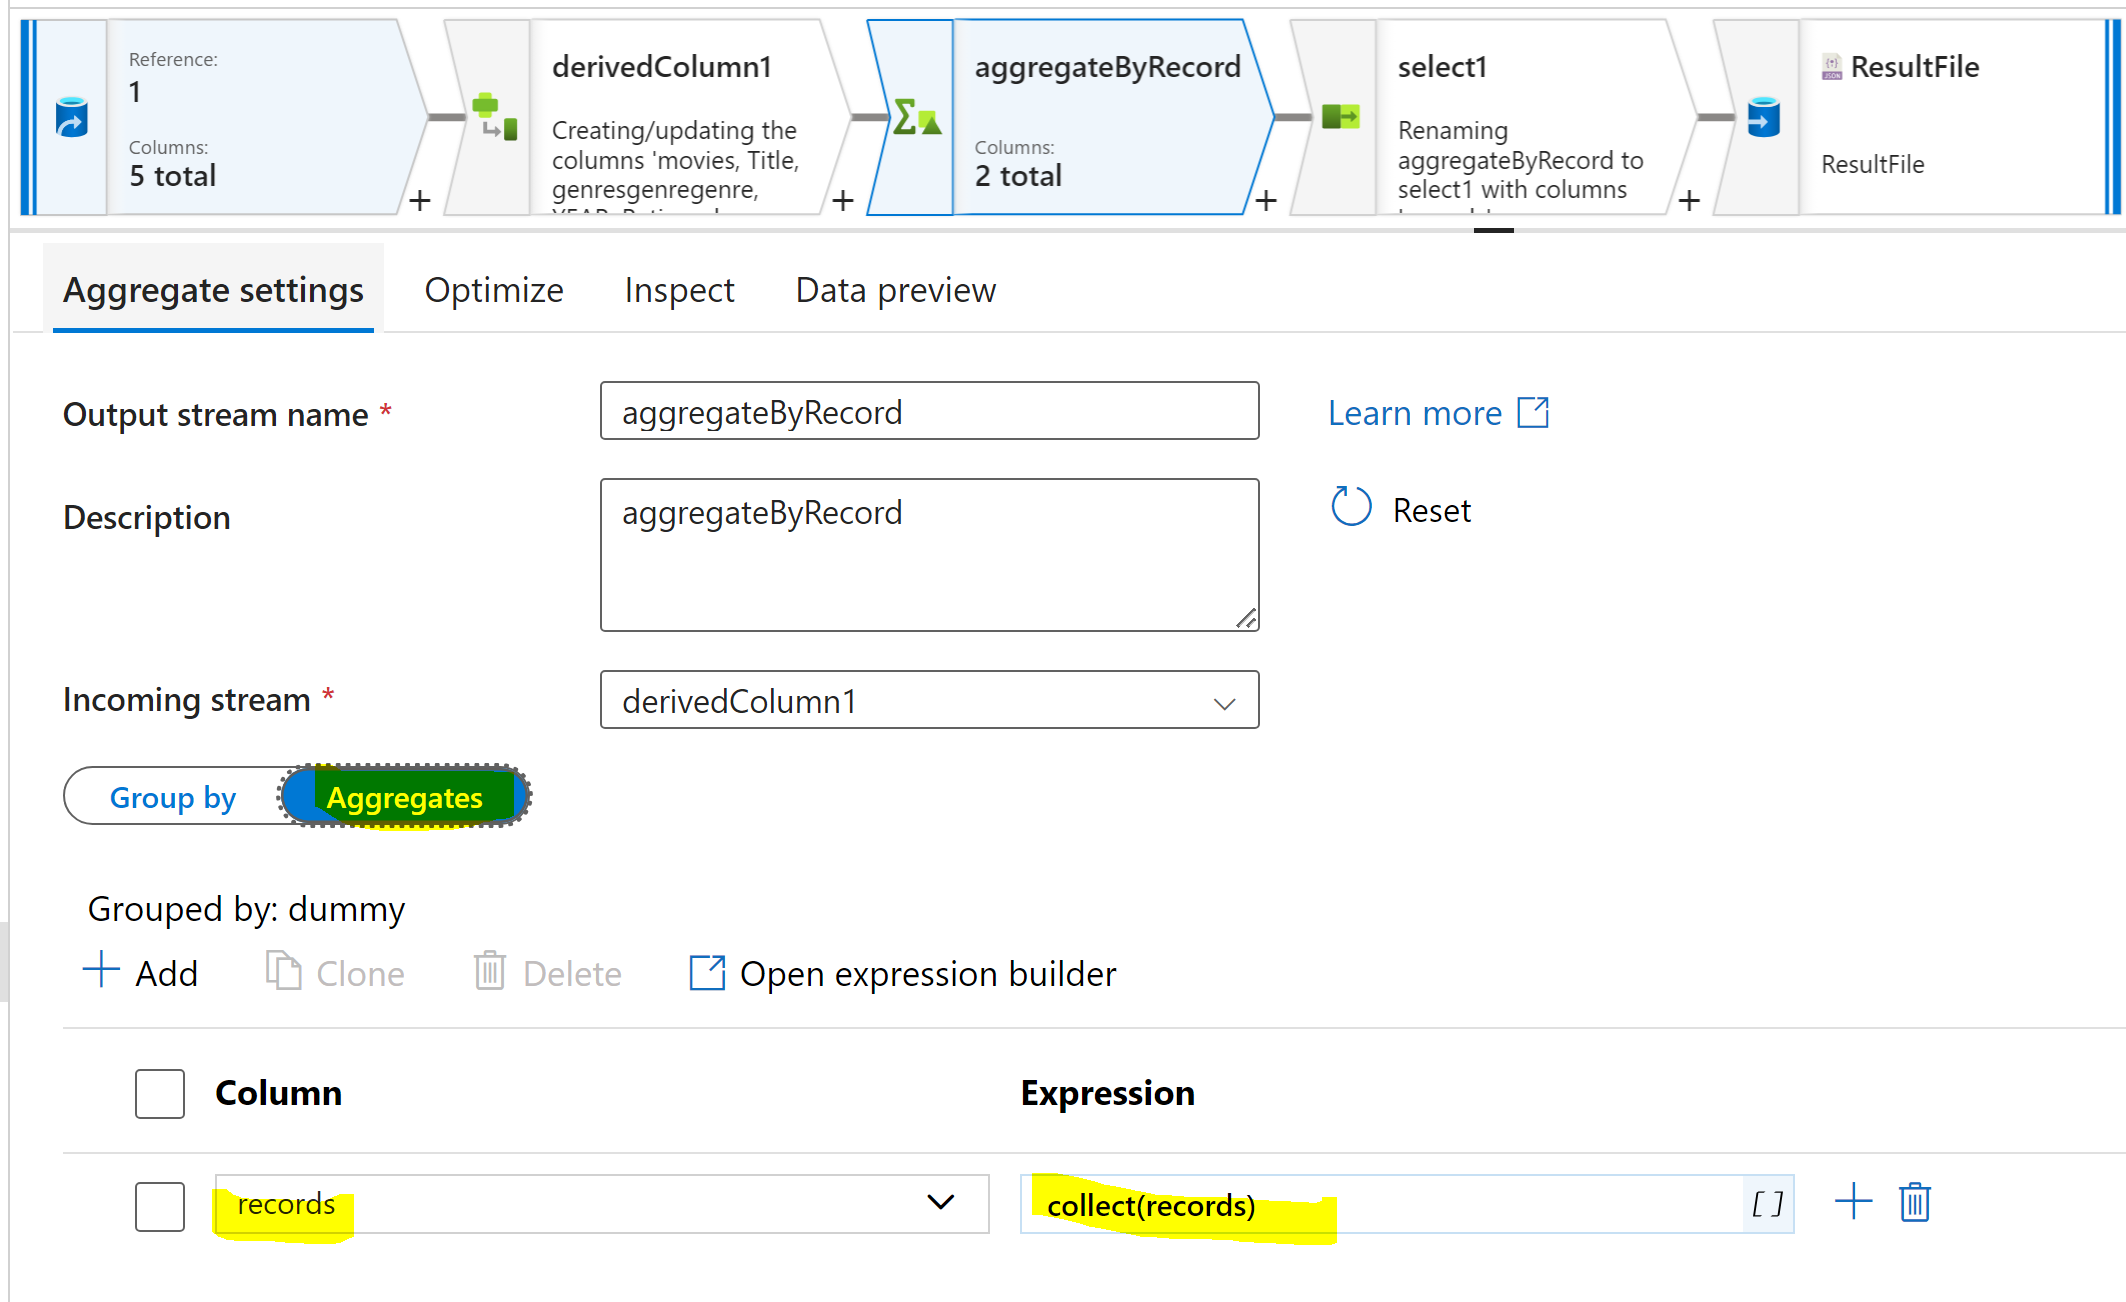Expand the Incoming stream derivedColumn1 dropdown

tap(928, 701)
